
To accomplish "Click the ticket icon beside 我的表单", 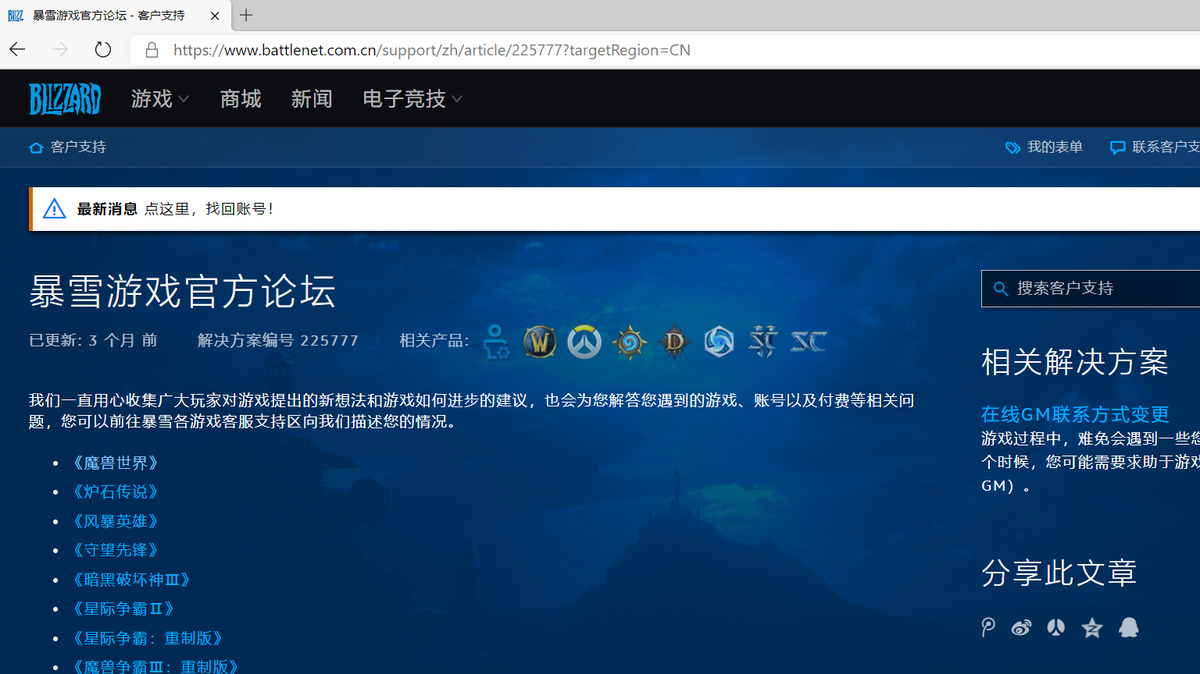I will point(1013,147).
